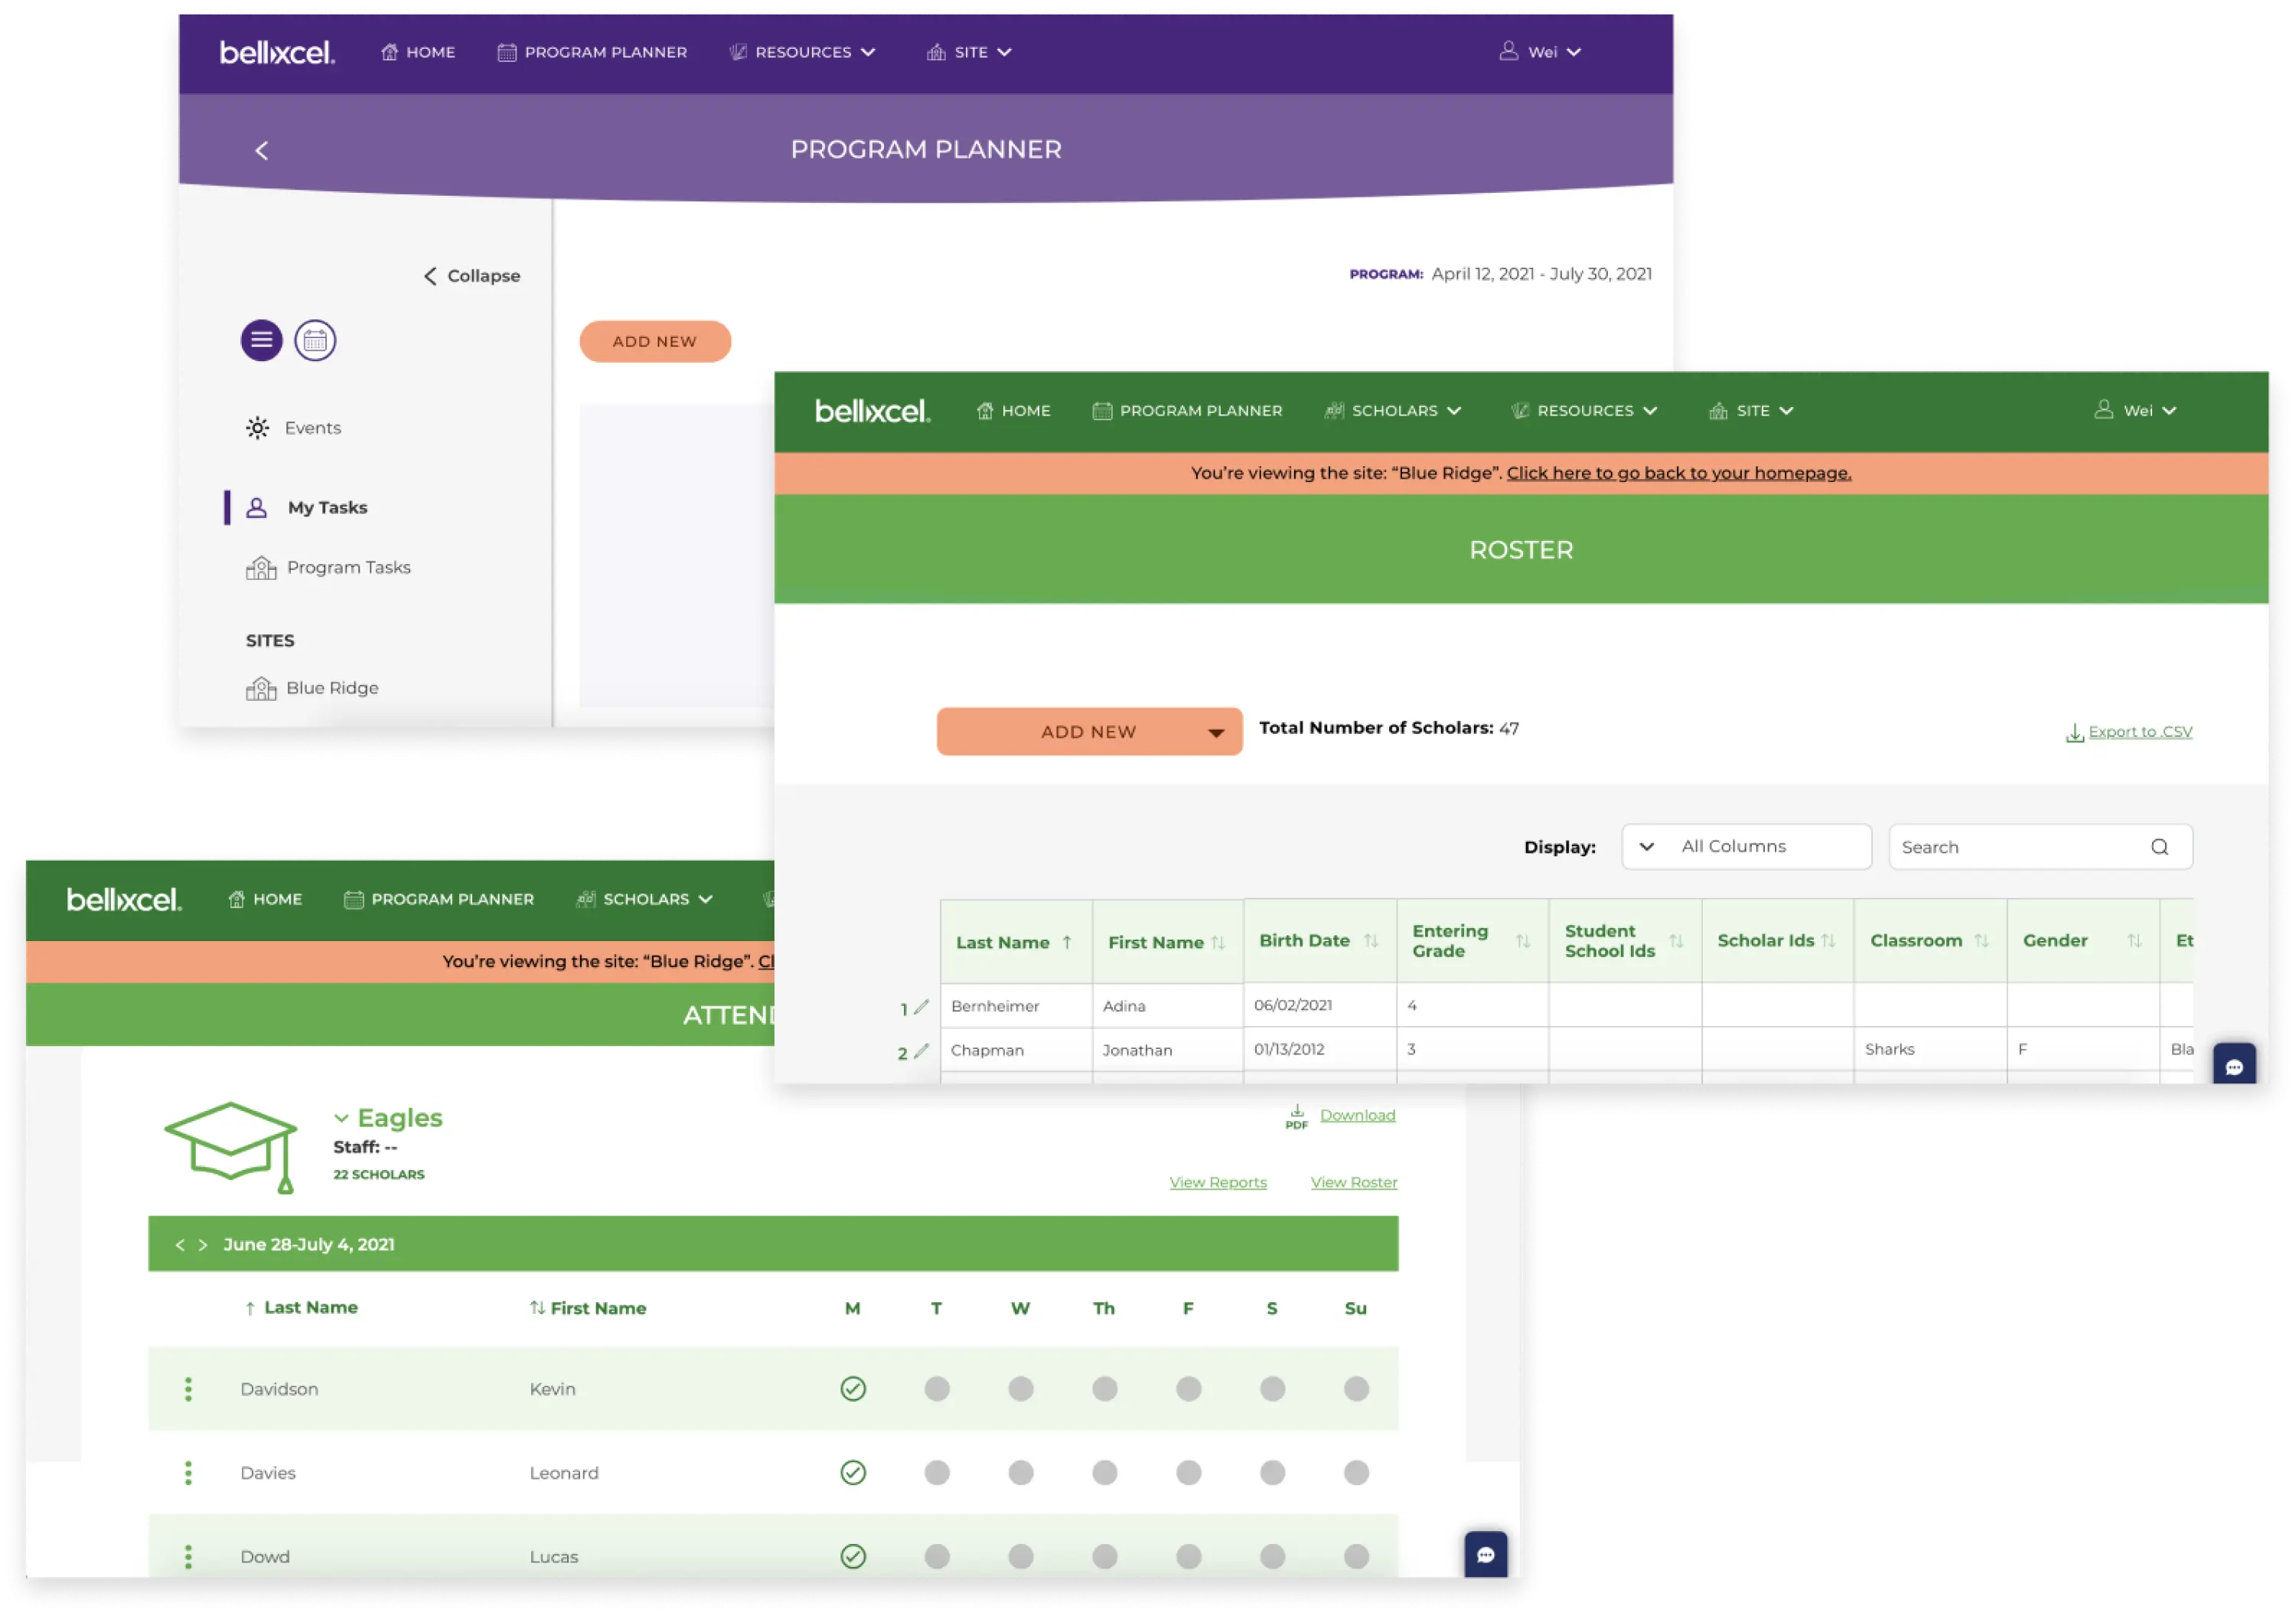Click the back arrow on Program Planner header

point(262,150)
